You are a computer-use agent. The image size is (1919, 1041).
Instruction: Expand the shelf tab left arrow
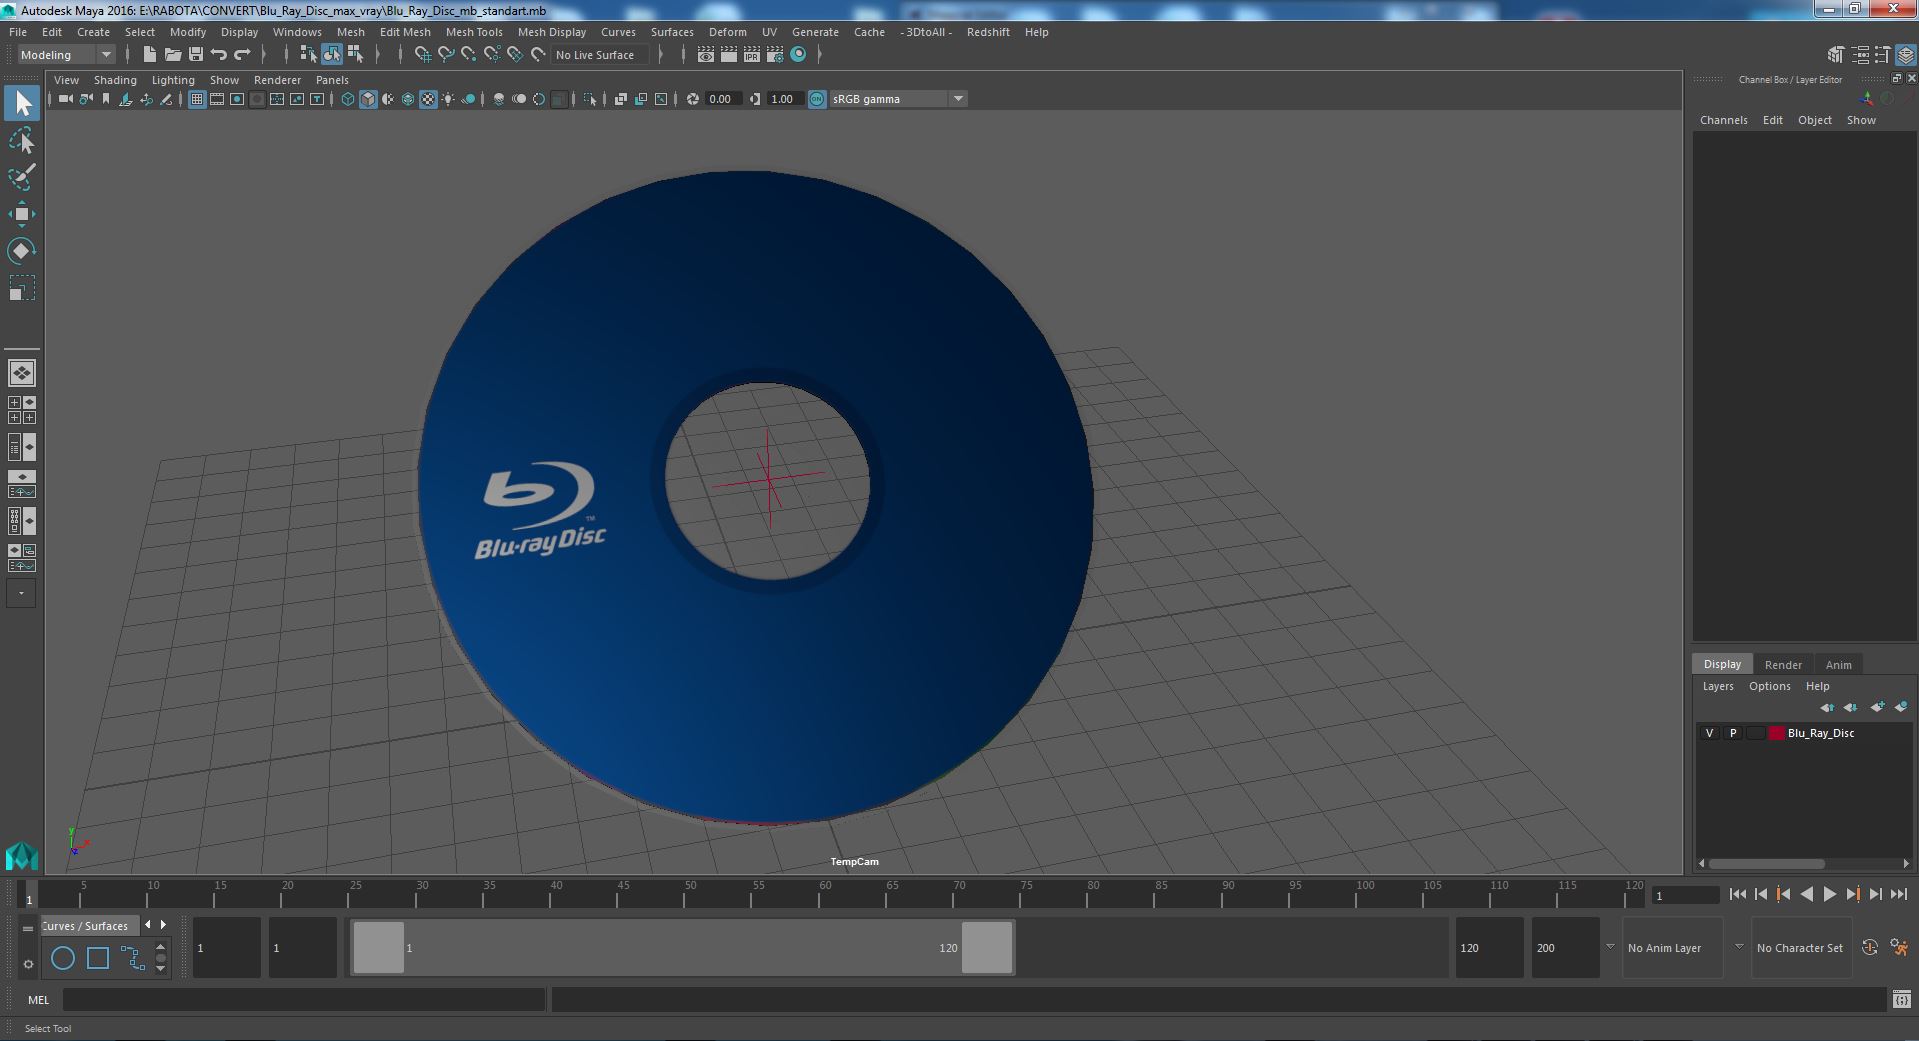pos(148,925)
